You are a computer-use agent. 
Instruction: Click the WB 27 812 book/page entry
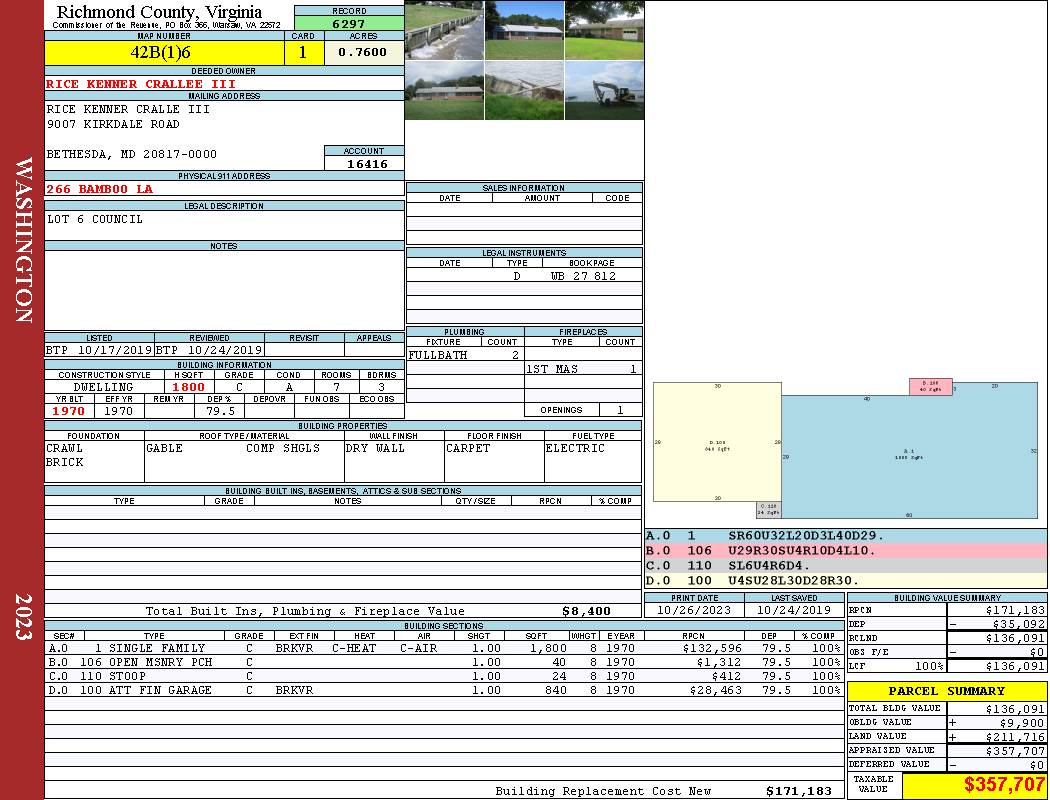(583, 276)
